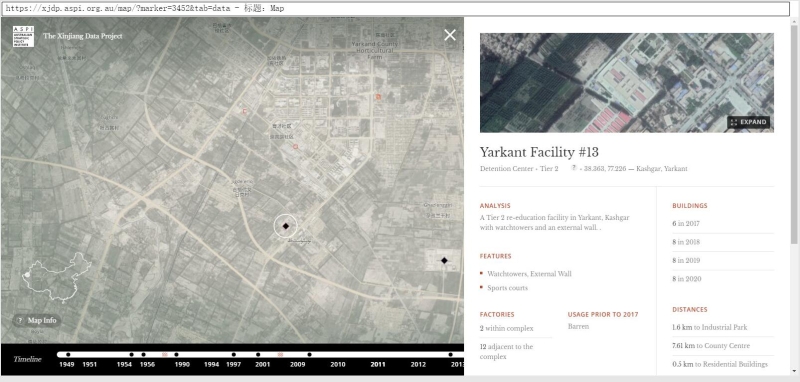Image resolution: width=800 pixels, height=382 pixels.
Task: Click the 2013 timeline marker dot
Action: [451, 354]
